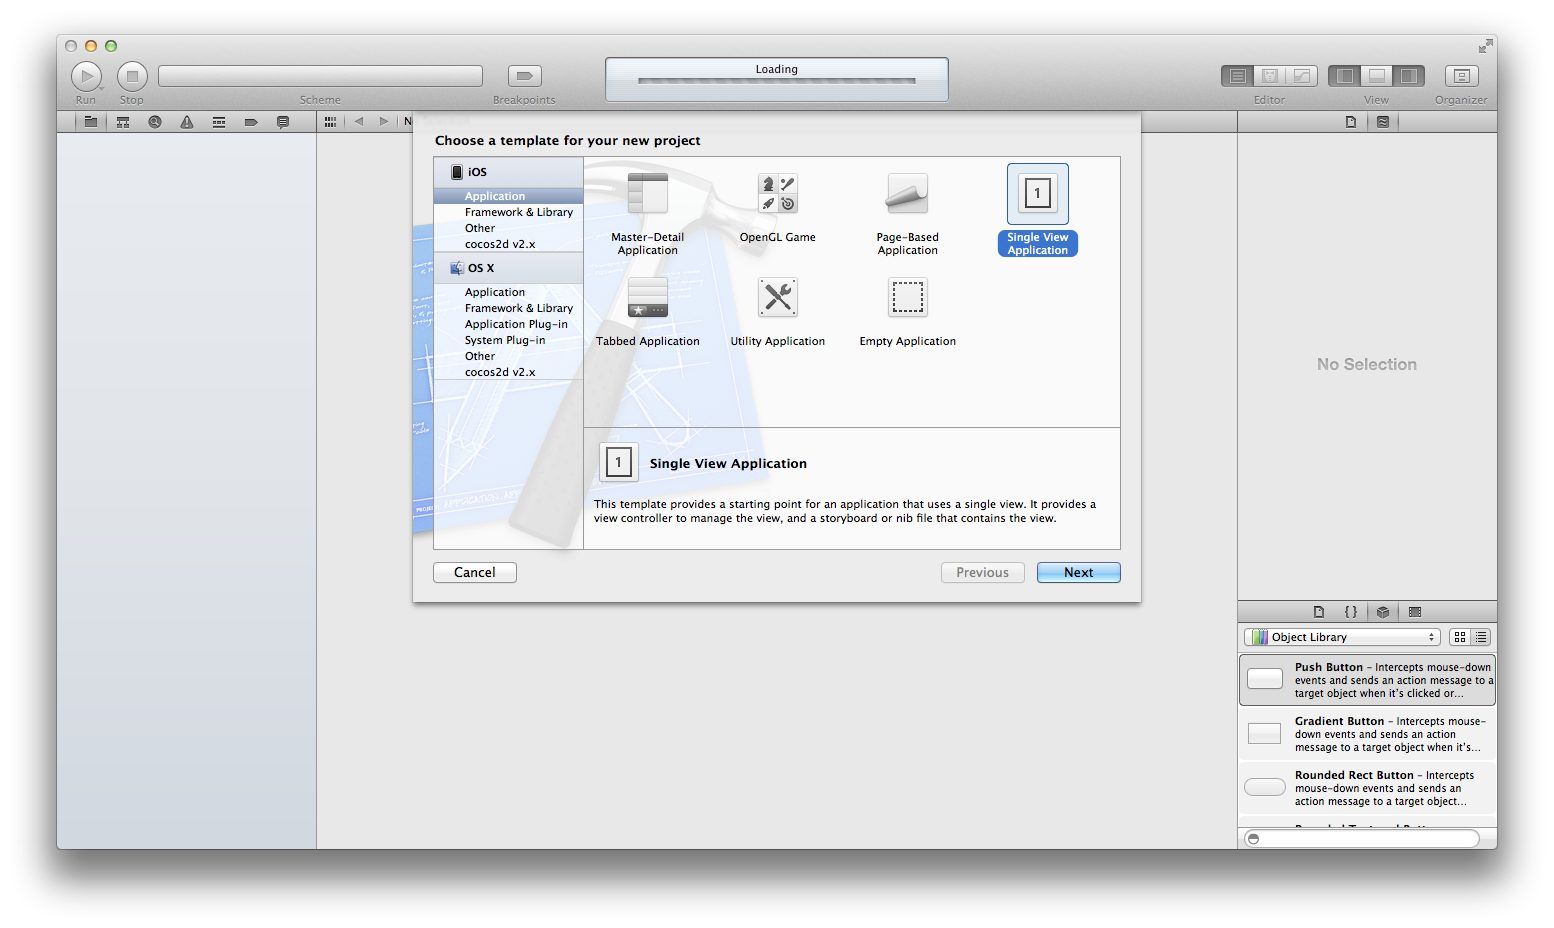Screen dimensions: 1554x928
Task: Open the Issue navigator warning icon
Action: click(x=187, y=122)
